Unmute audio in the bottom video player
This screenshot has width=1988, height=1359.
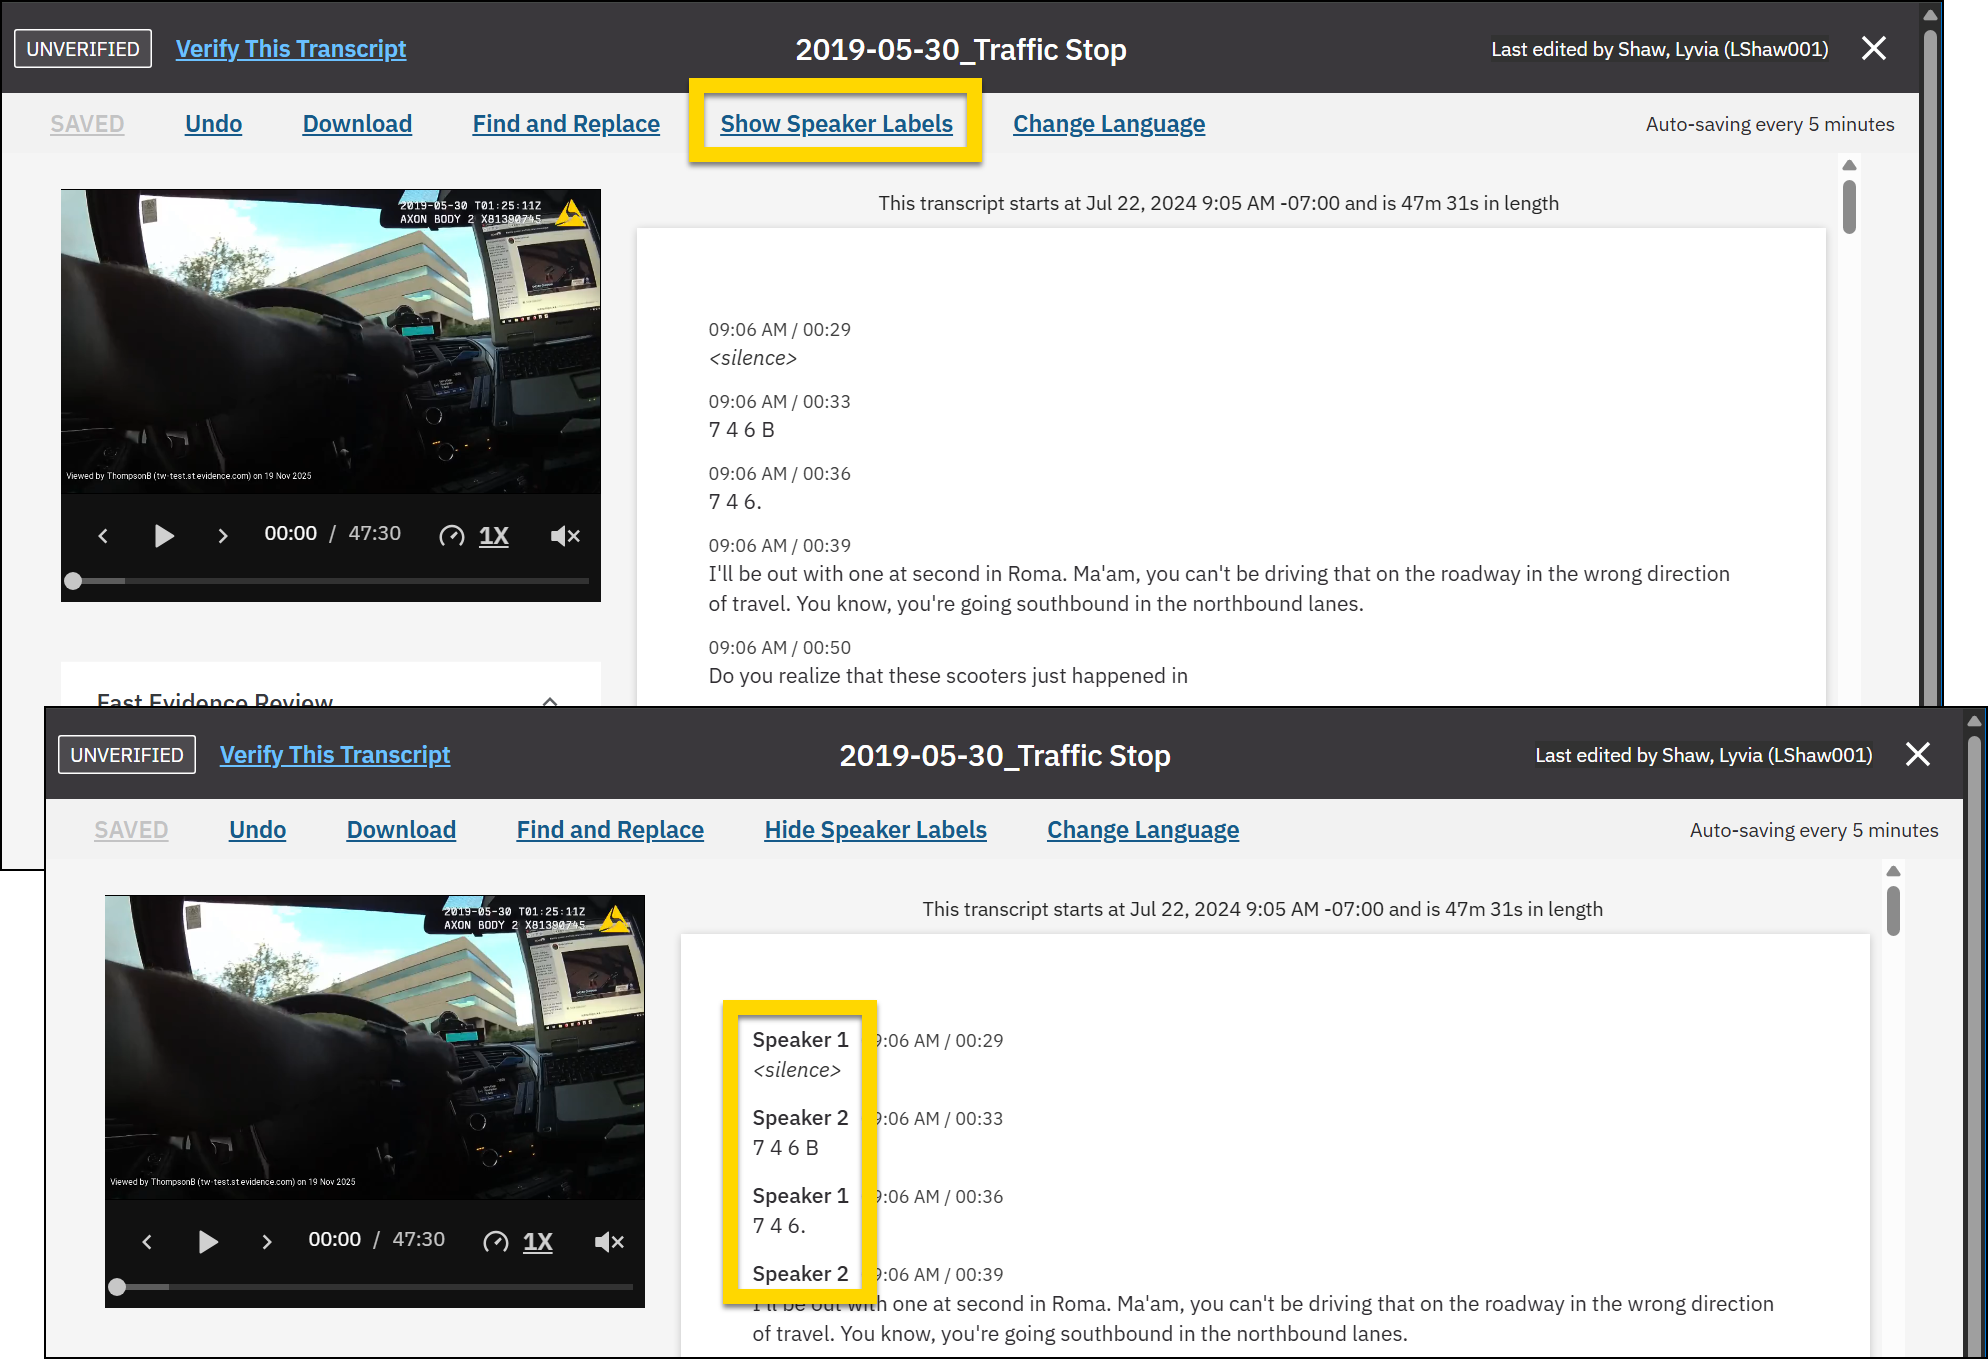(609, 1242)
